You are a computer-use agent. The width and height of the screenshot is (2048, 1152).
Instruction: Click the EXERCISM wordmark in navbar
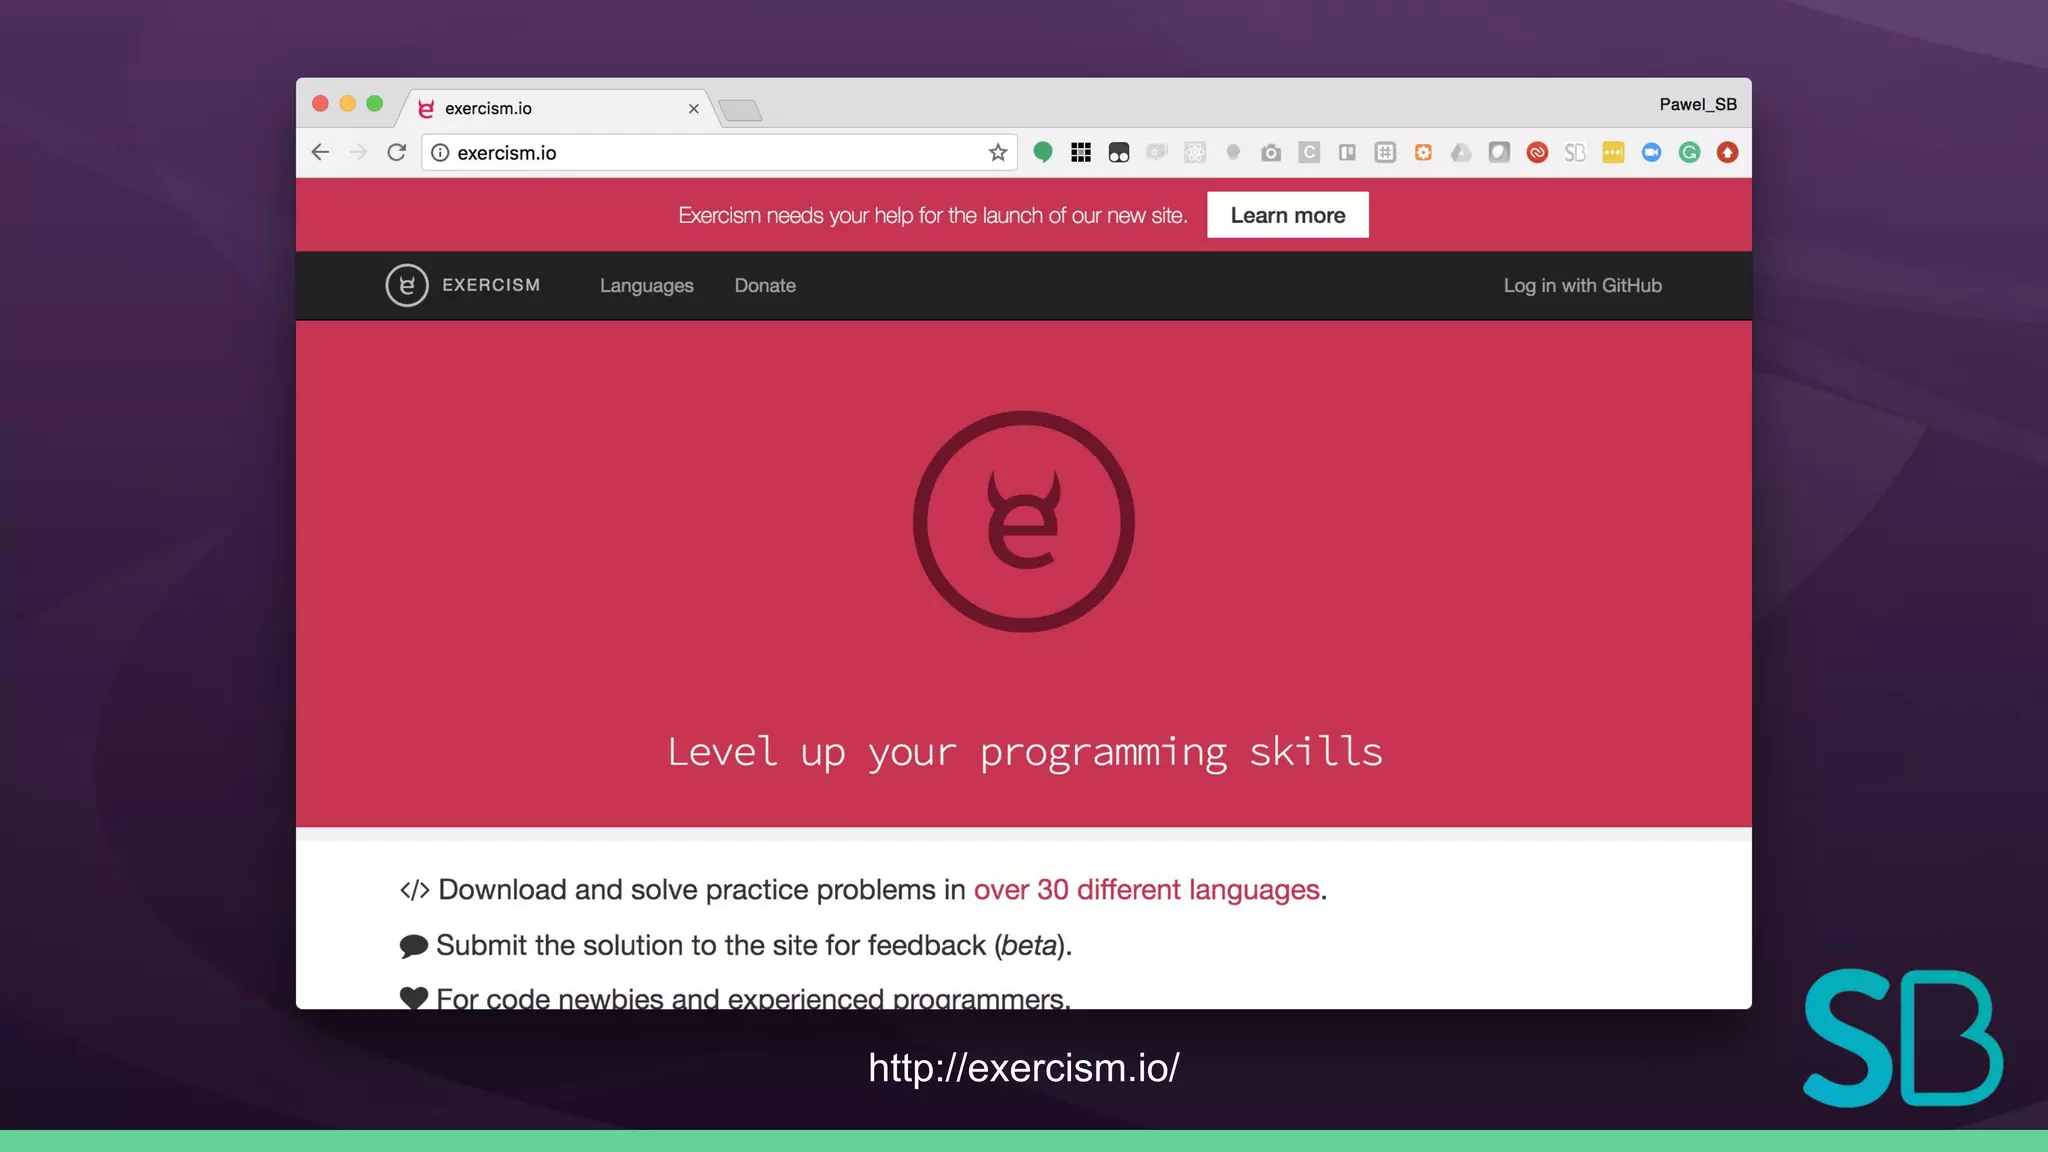click(x=491, y=285)
